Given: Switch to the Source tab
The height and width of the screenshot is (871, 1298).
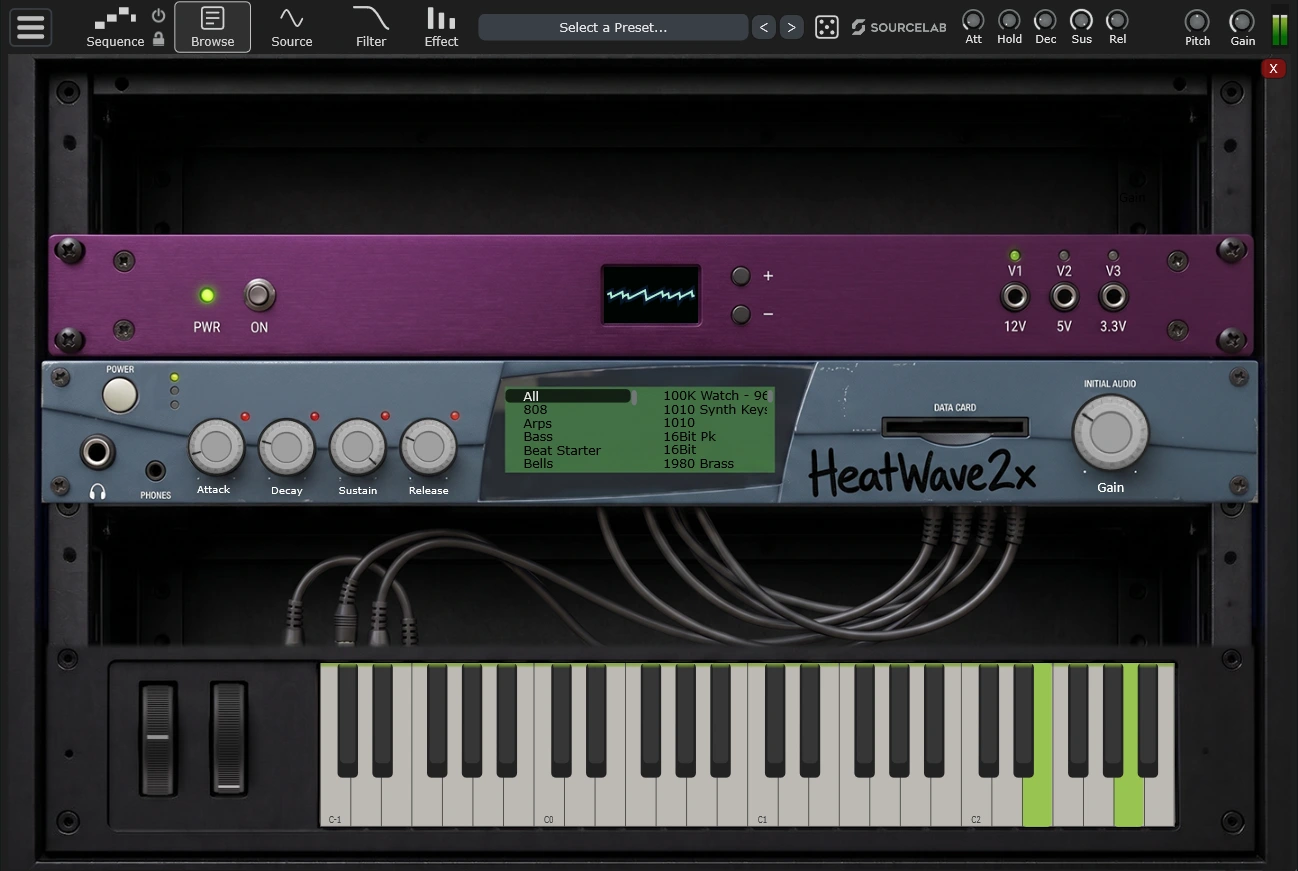Looking at the screenshot, I should (x=291, y=27).
